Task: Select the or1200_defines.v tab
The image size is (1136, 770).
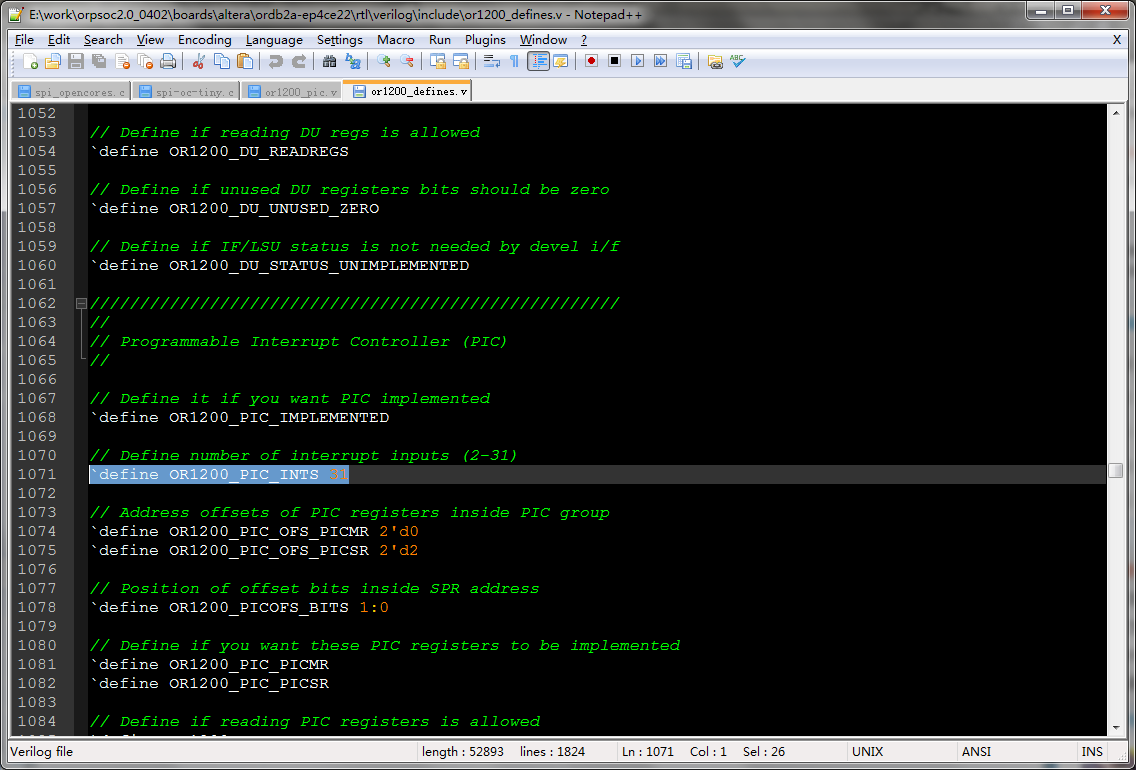Action: pos(409,91)
